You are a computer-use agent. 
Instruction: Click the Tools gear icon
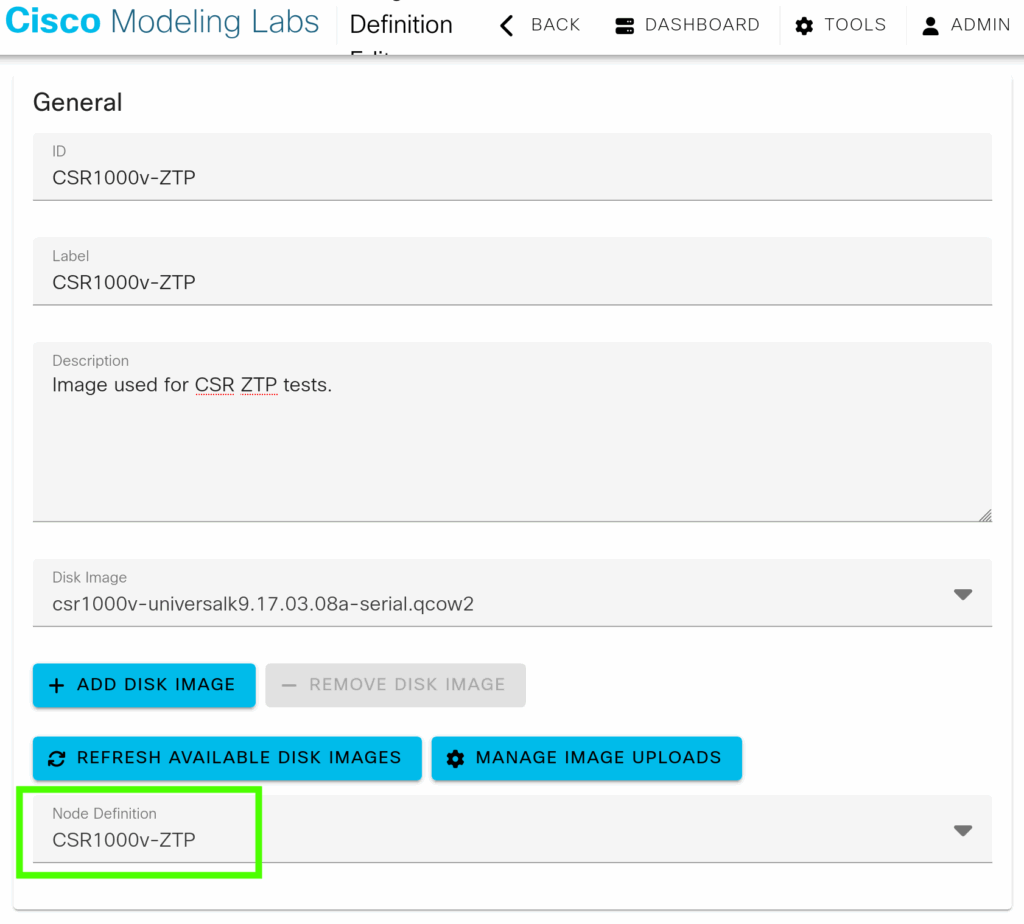804,26
